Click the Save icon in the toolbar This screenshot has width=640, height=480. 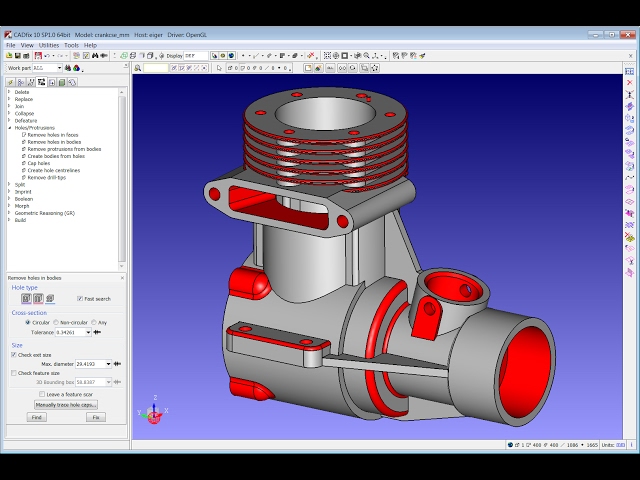pyautogui.click(x=20, y=56)
